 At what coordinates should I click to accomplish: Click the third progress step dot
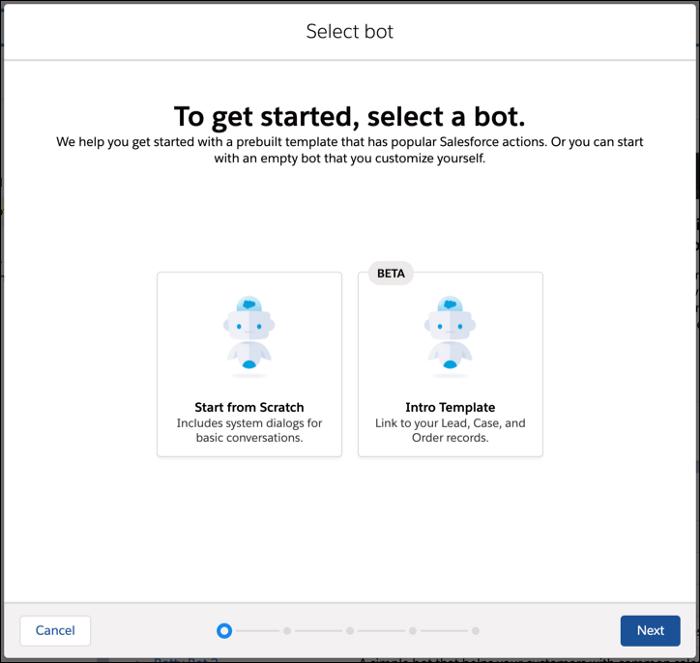[350, 631]
